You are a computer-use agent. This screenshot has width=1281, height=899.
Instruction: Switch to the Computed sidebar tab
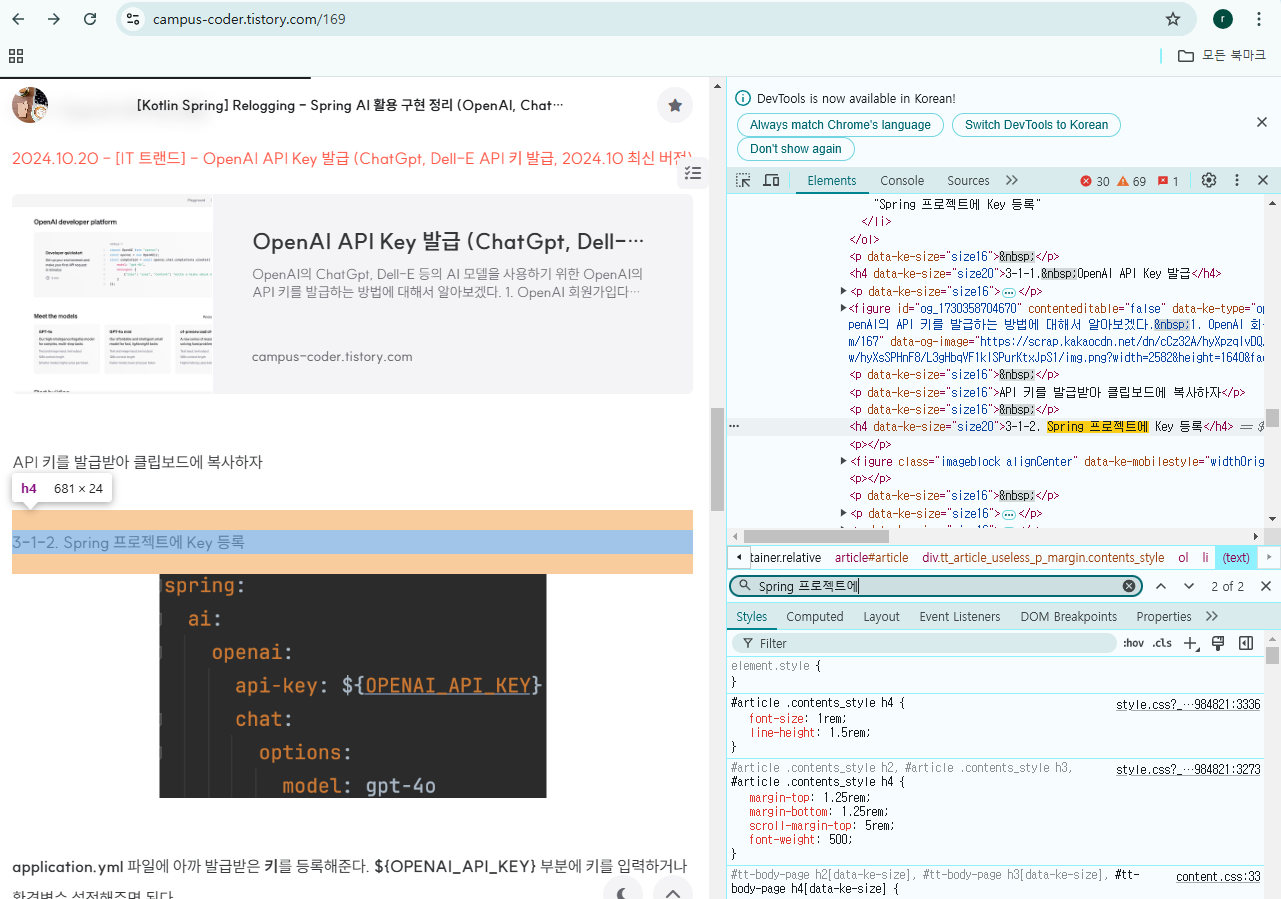click(815, 617)
